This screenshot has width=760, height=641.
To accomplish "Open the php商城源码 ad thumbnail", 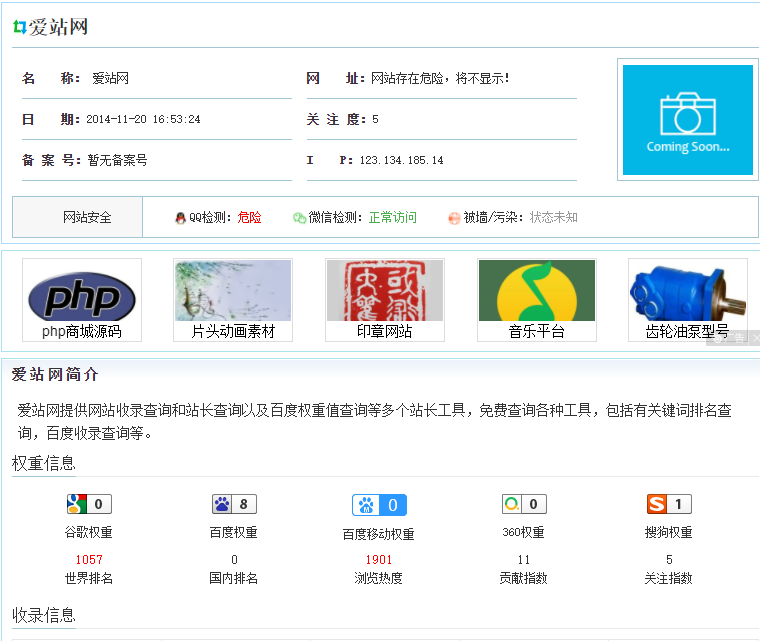I will (82, 292).
